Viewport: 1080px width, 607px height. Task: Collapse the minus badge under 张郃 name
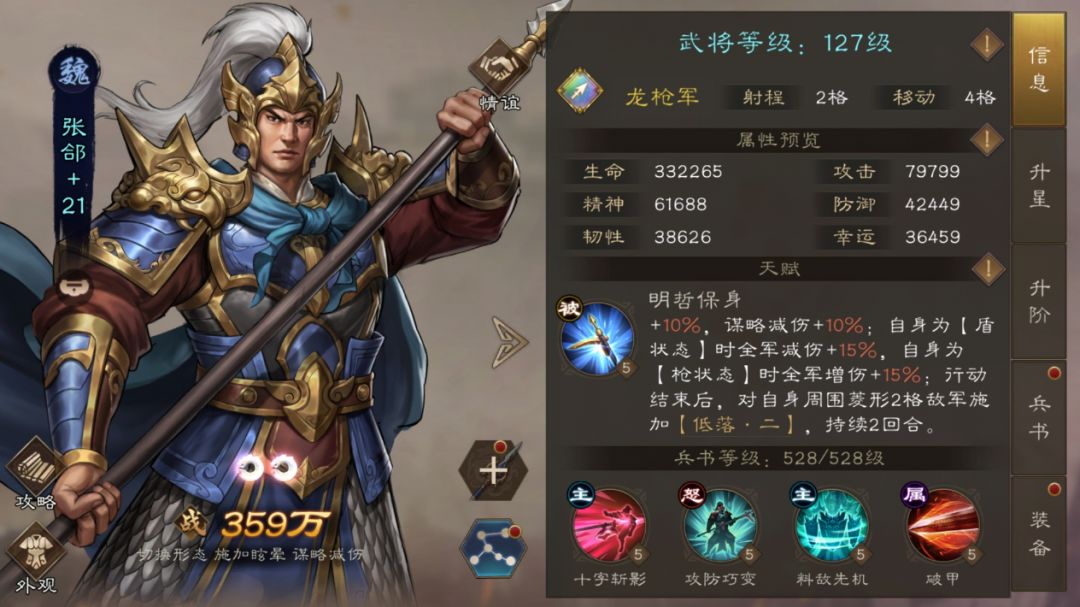(x=74, y=286)
